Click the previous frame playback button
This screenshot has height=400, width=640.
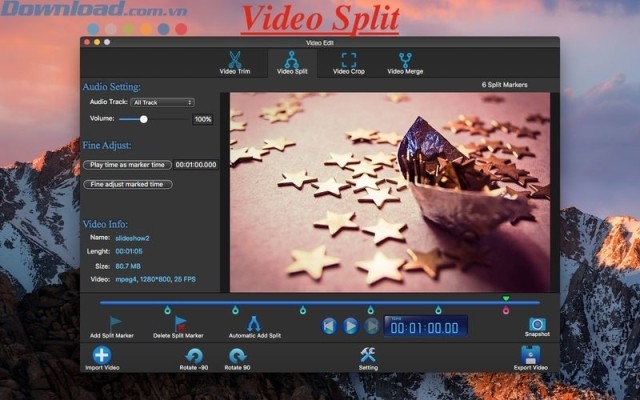click(x=329, y=326)
